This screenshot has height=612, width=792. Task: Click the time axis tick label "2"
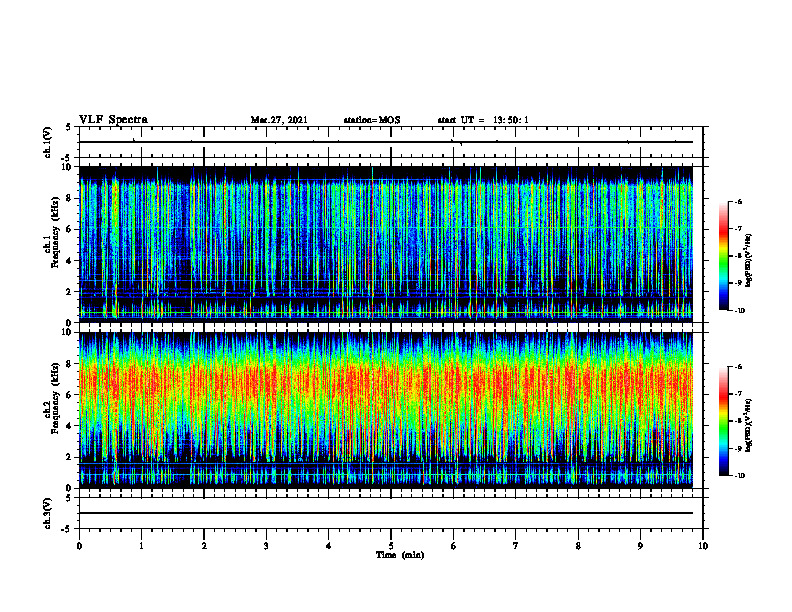pos(204,546)
